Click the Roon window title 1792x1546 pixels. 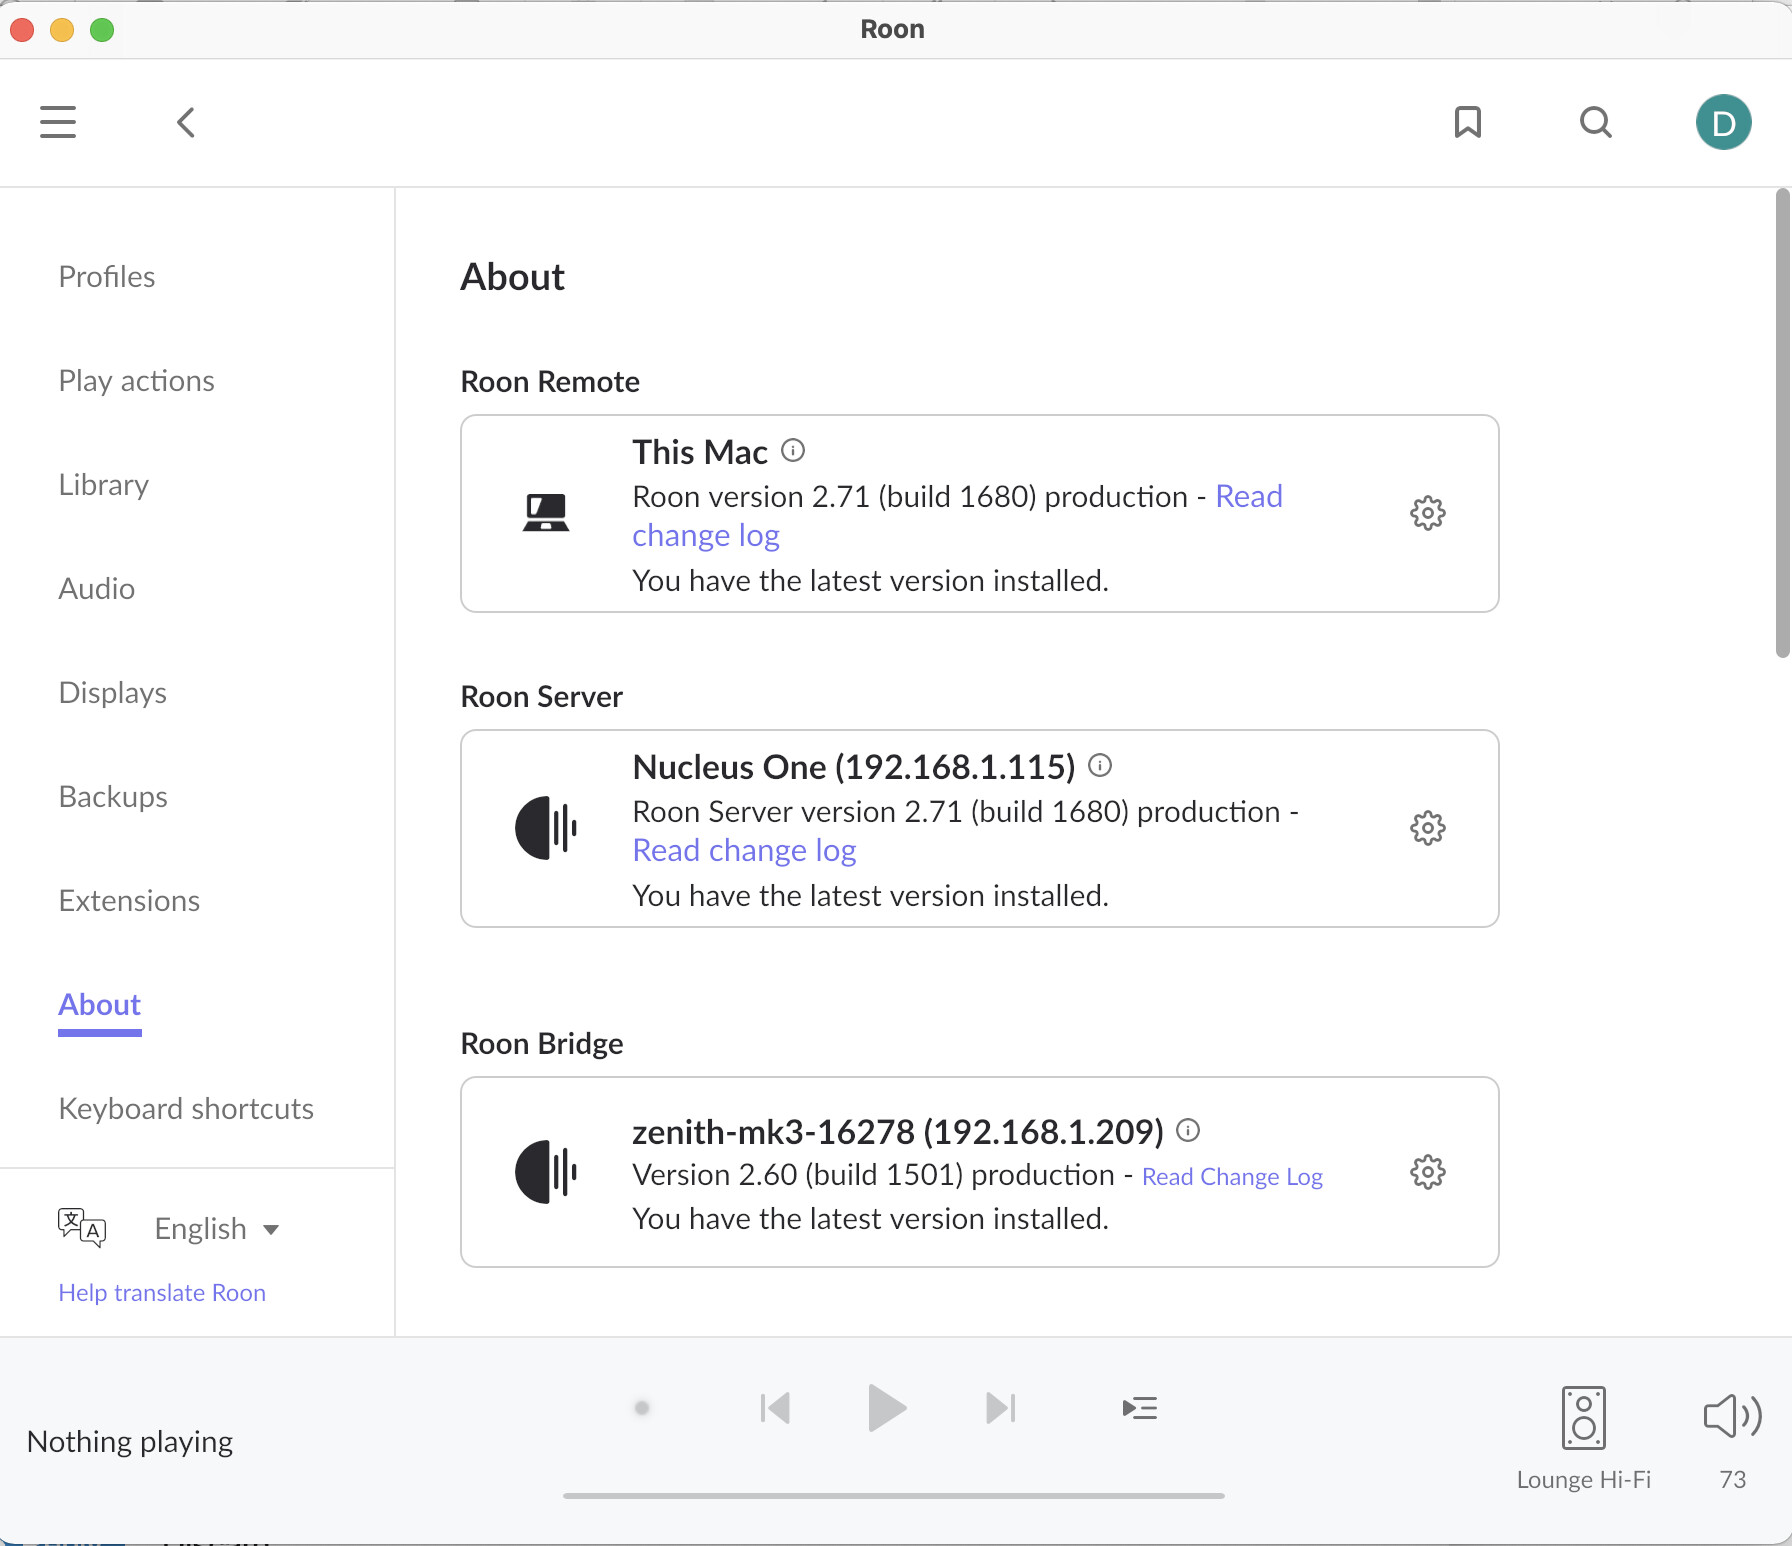coord(893,29)
